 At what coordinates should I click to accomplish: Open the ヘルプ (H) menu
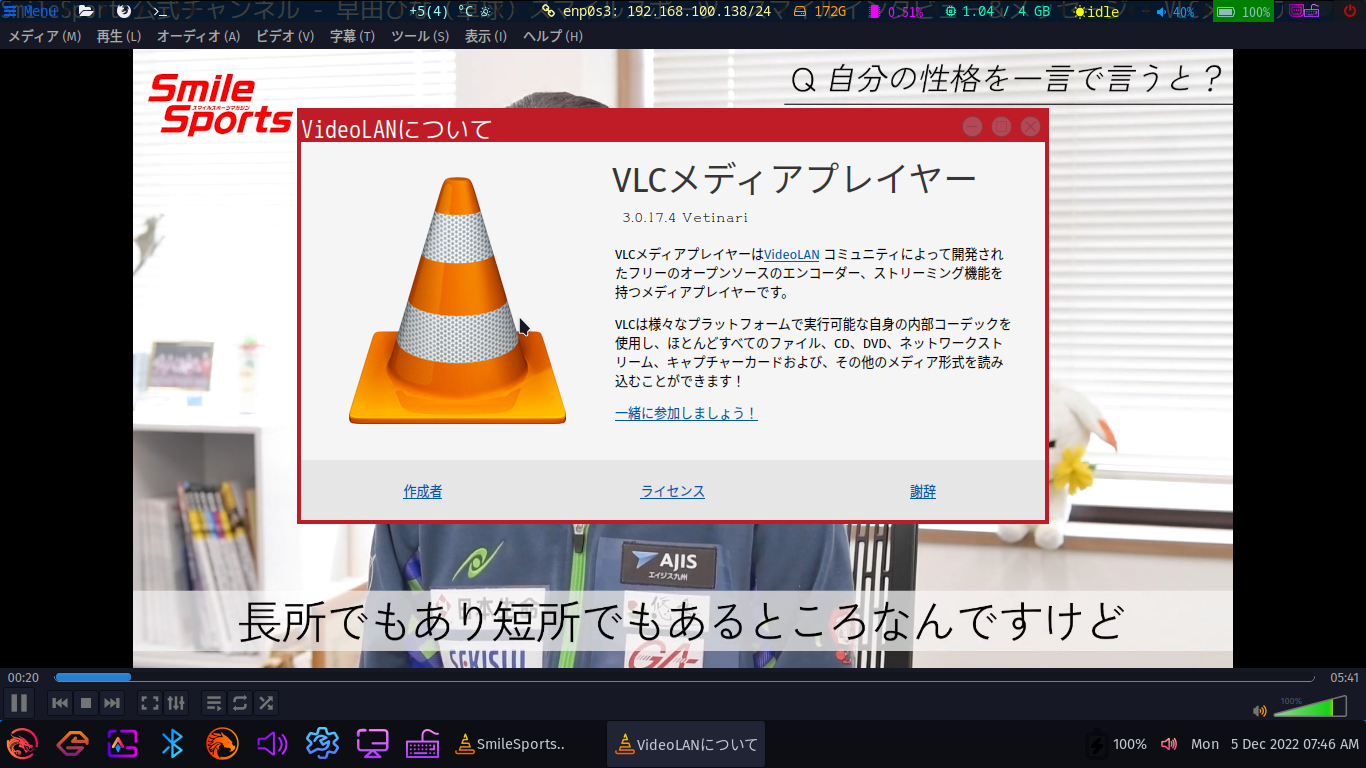tap(553, 36)
